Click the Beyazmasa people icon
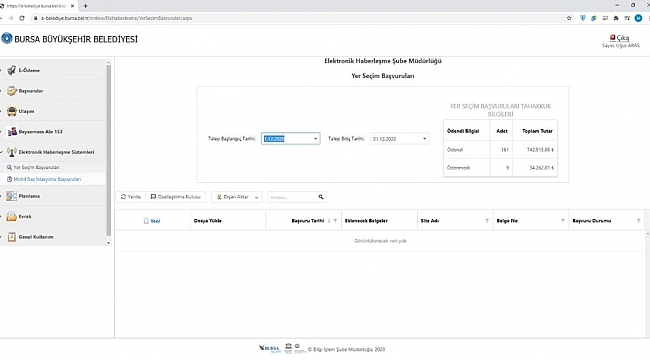 12,131
